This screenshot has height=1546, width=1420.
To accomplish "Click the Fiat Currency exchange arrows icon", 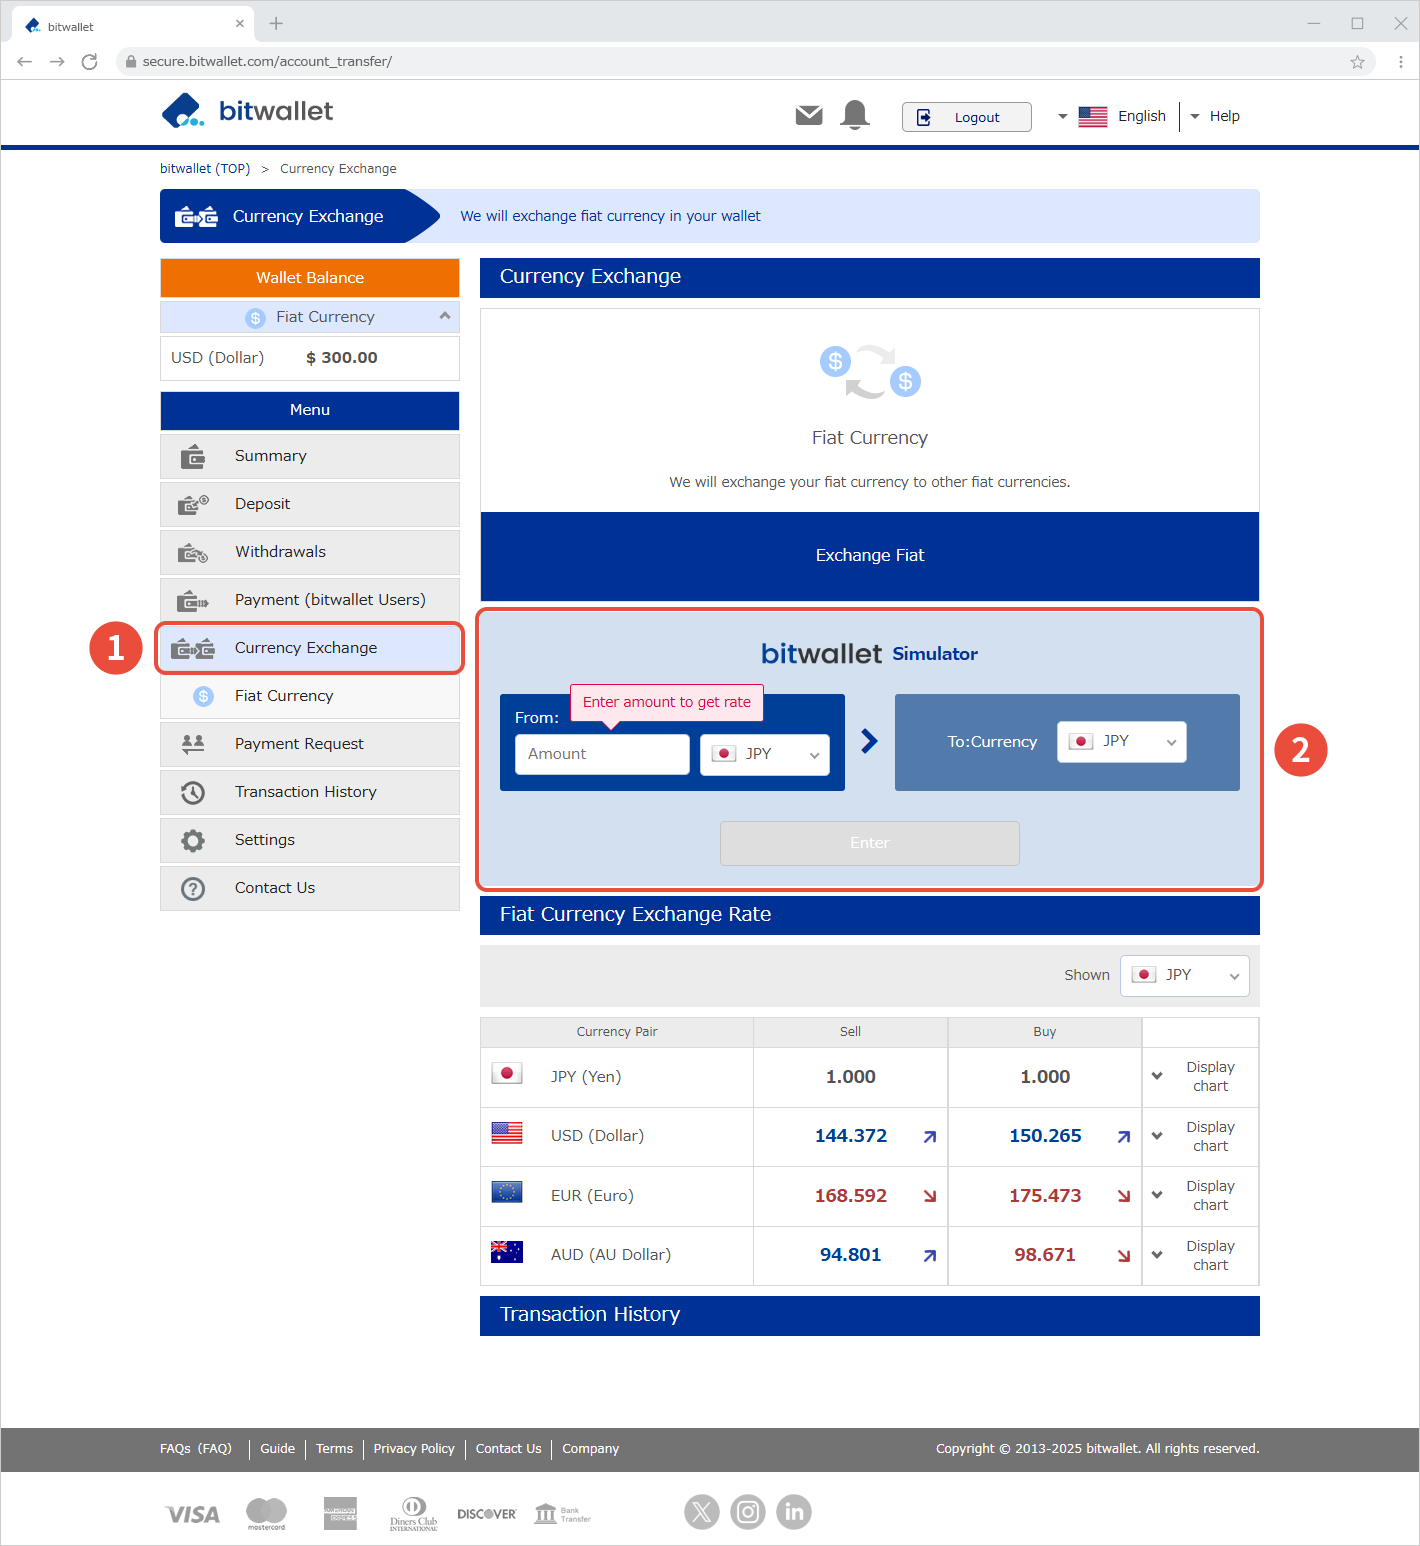I will point(870,371).
